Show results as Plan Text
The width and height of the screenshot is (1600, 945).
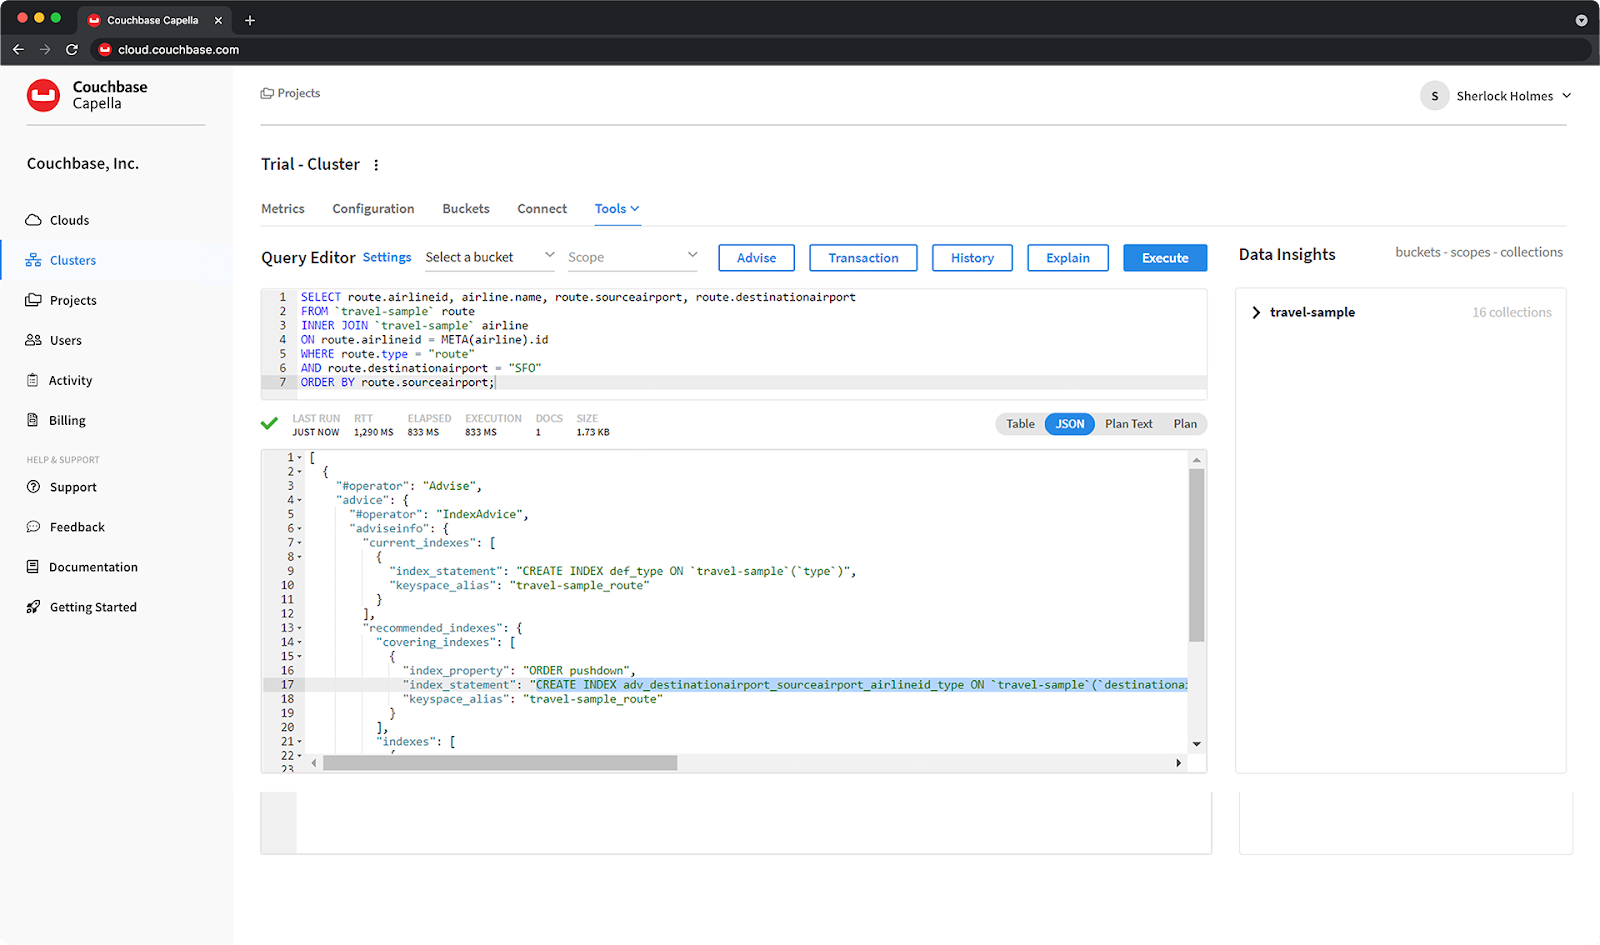tap(1128, 423)
